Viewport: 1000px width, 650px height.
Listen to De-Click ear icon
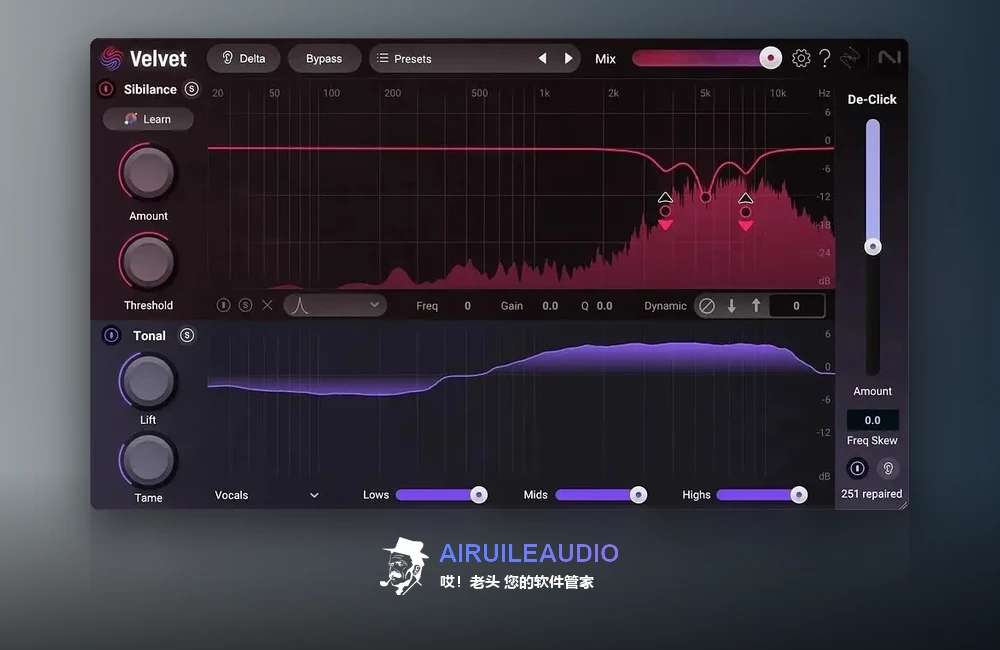(x=888, y=468)
